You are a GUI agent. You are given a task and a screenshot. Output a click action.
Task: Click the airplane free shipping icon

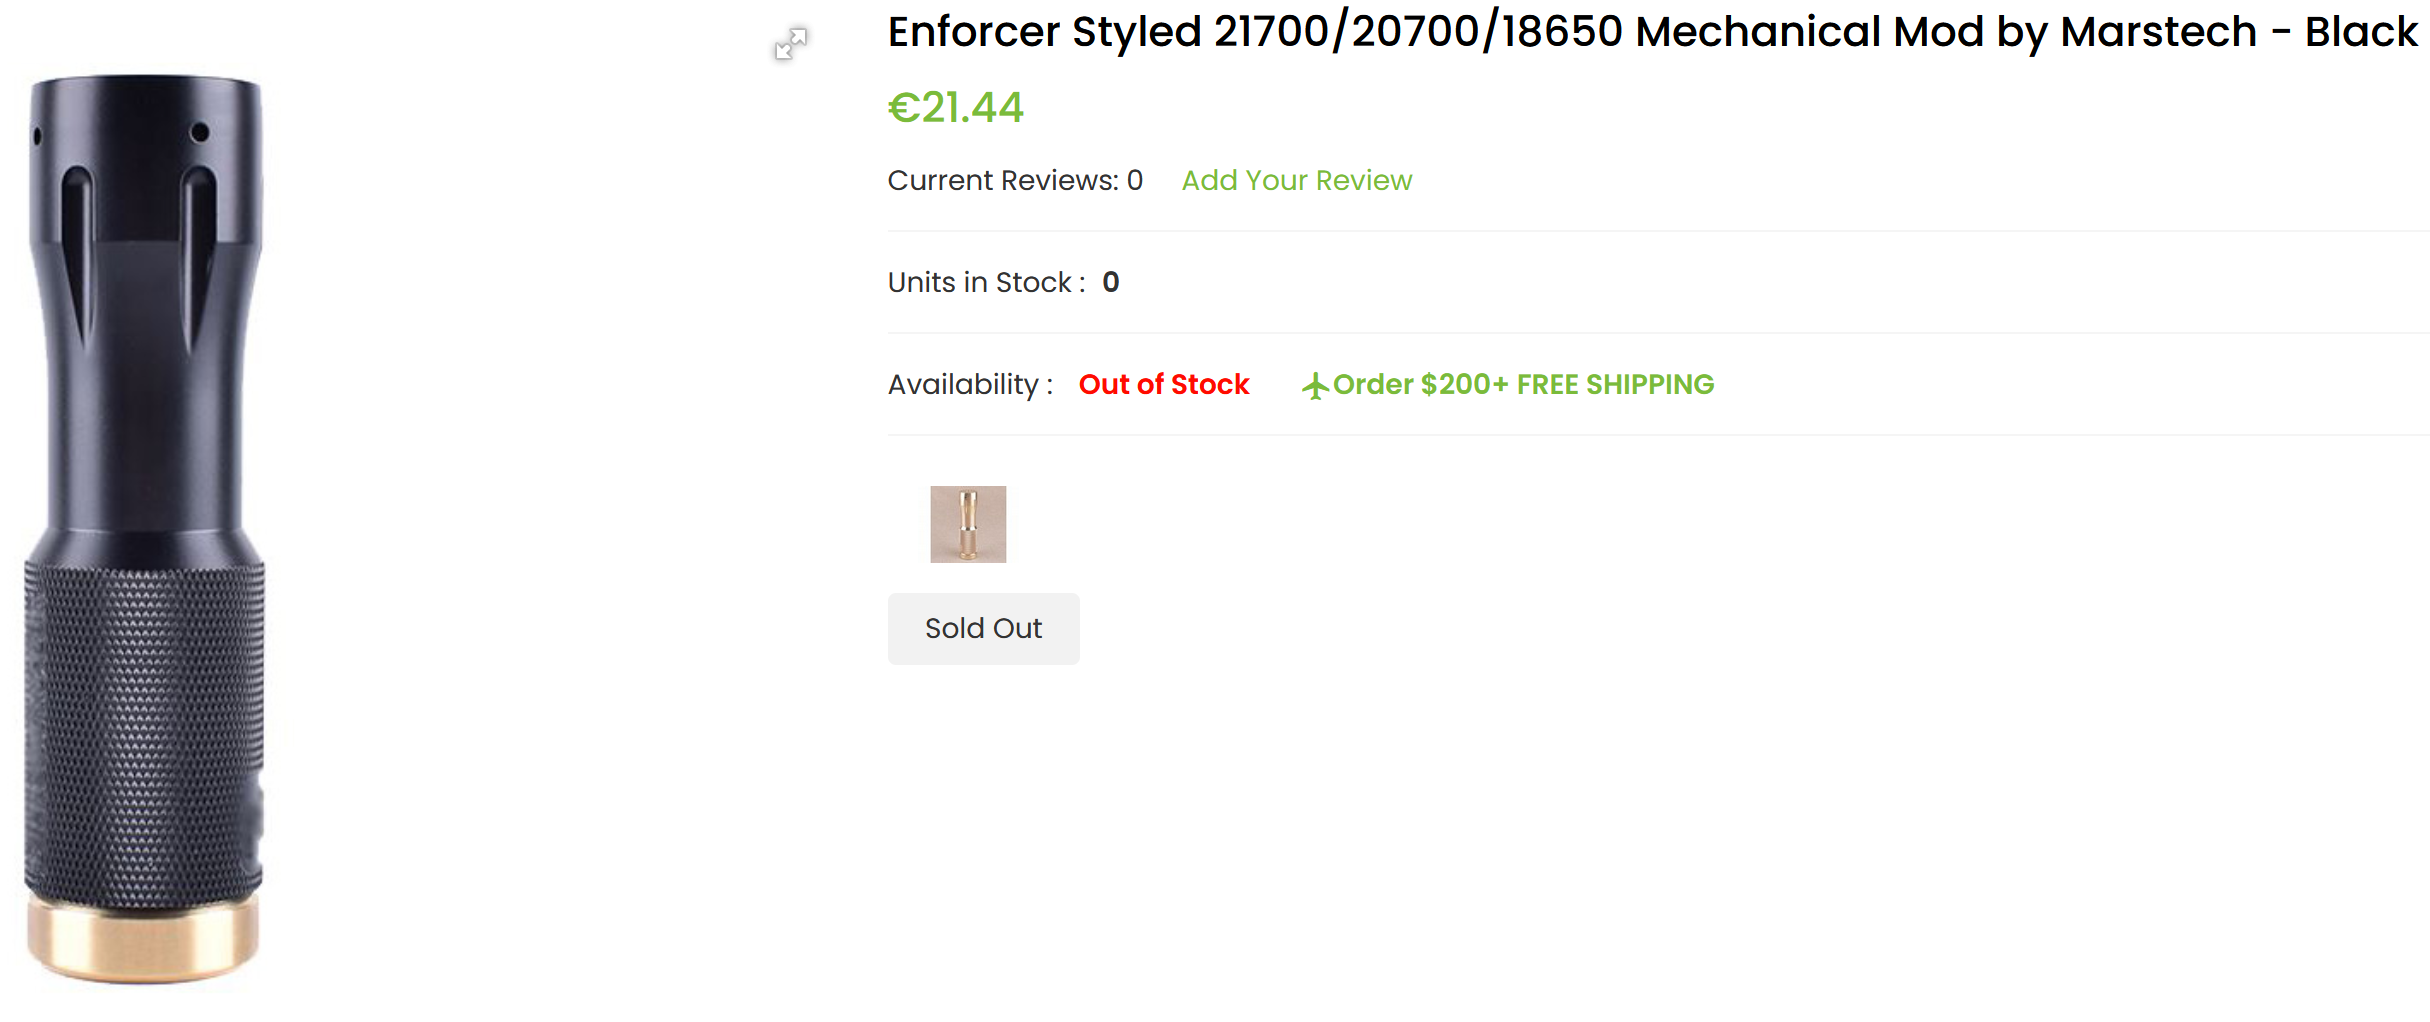point(1314,386)
